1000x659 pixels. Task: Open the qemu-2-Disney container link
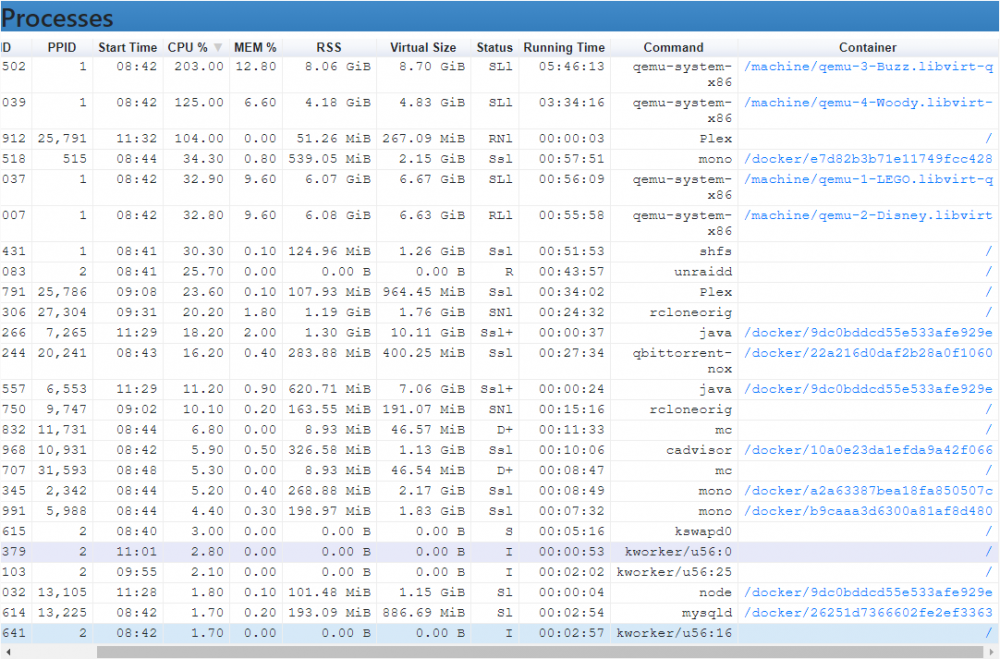point(869,215)
